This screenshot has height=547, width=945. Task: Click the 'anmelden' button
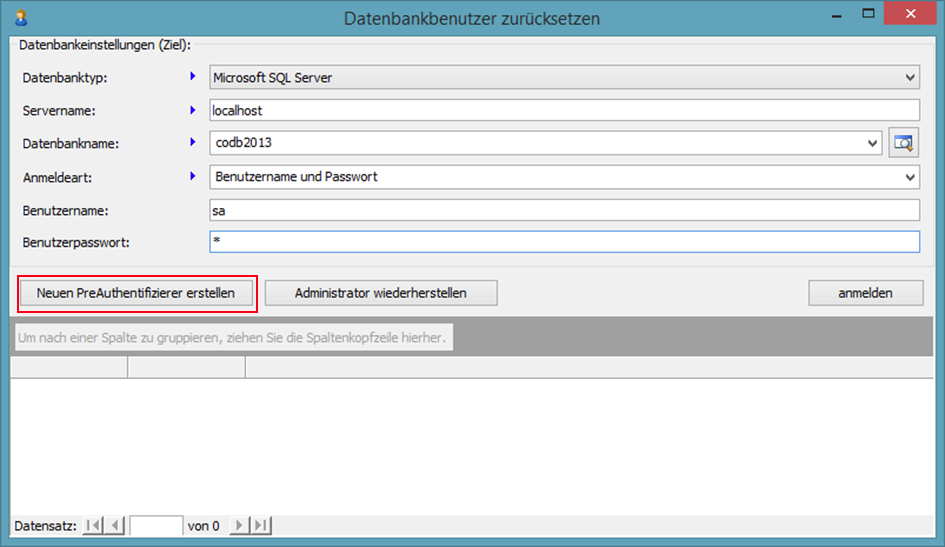pos(865,293)
